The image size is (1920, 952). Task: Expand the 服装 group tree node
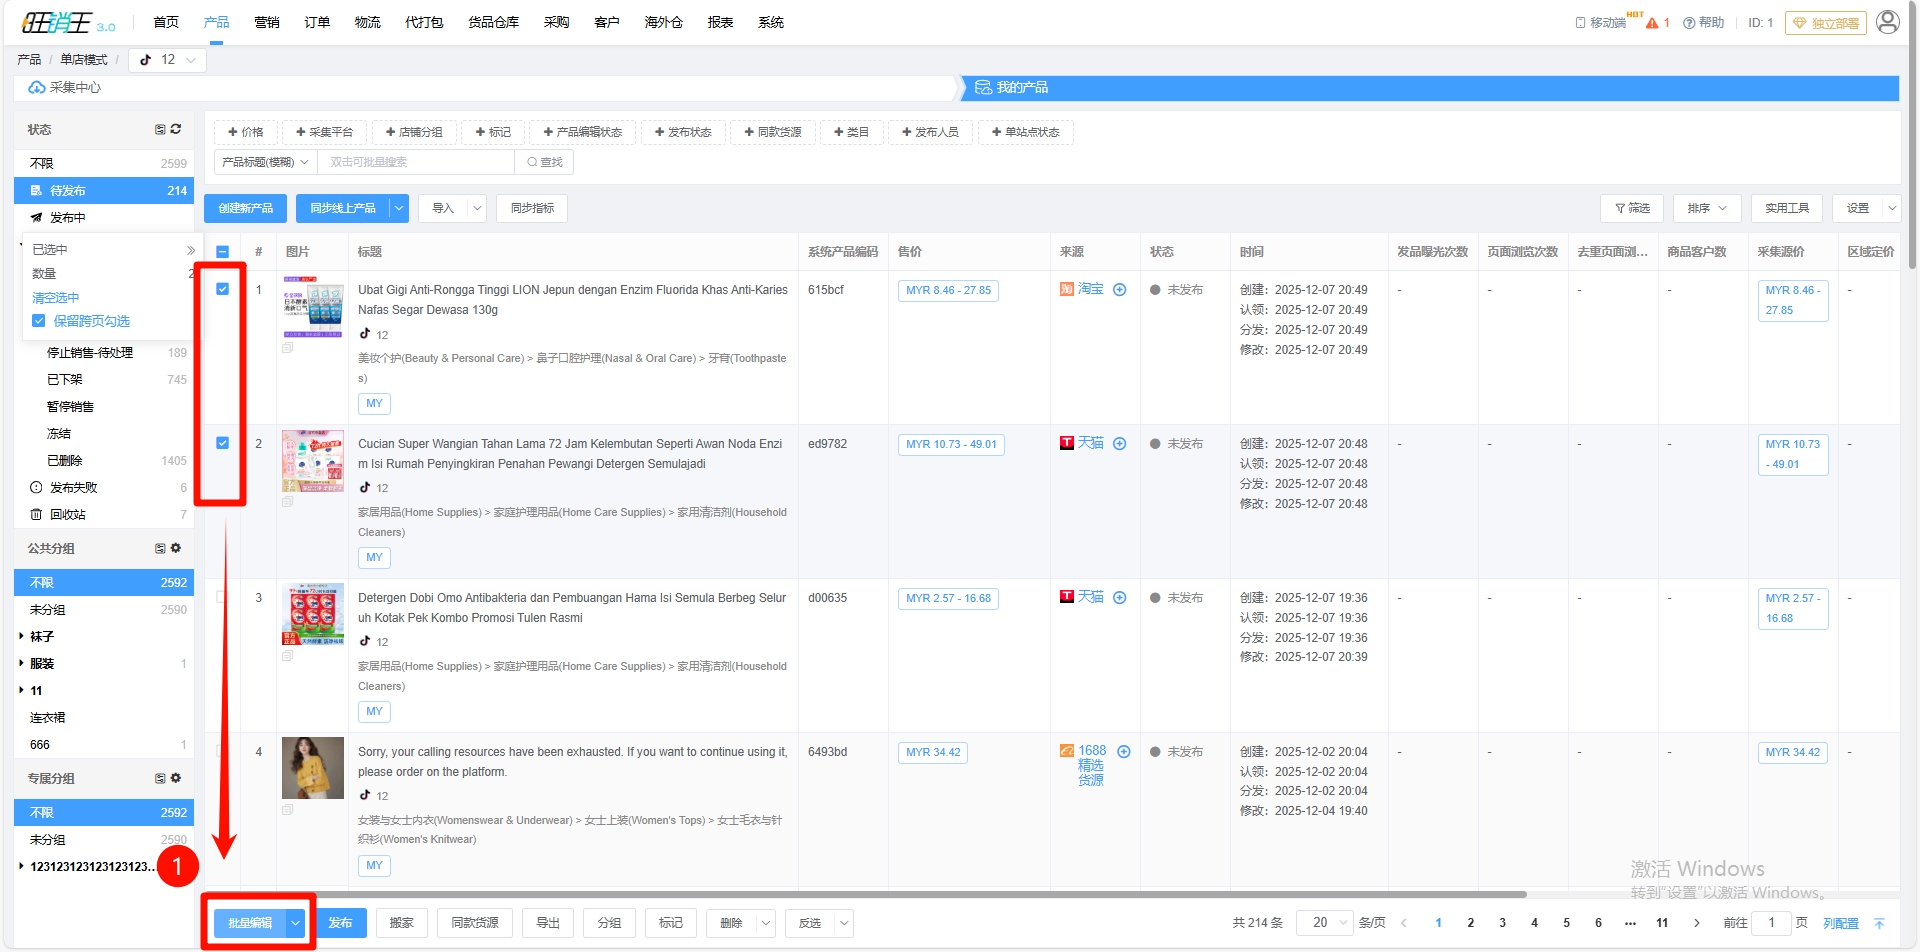click(x=22, y=663)
